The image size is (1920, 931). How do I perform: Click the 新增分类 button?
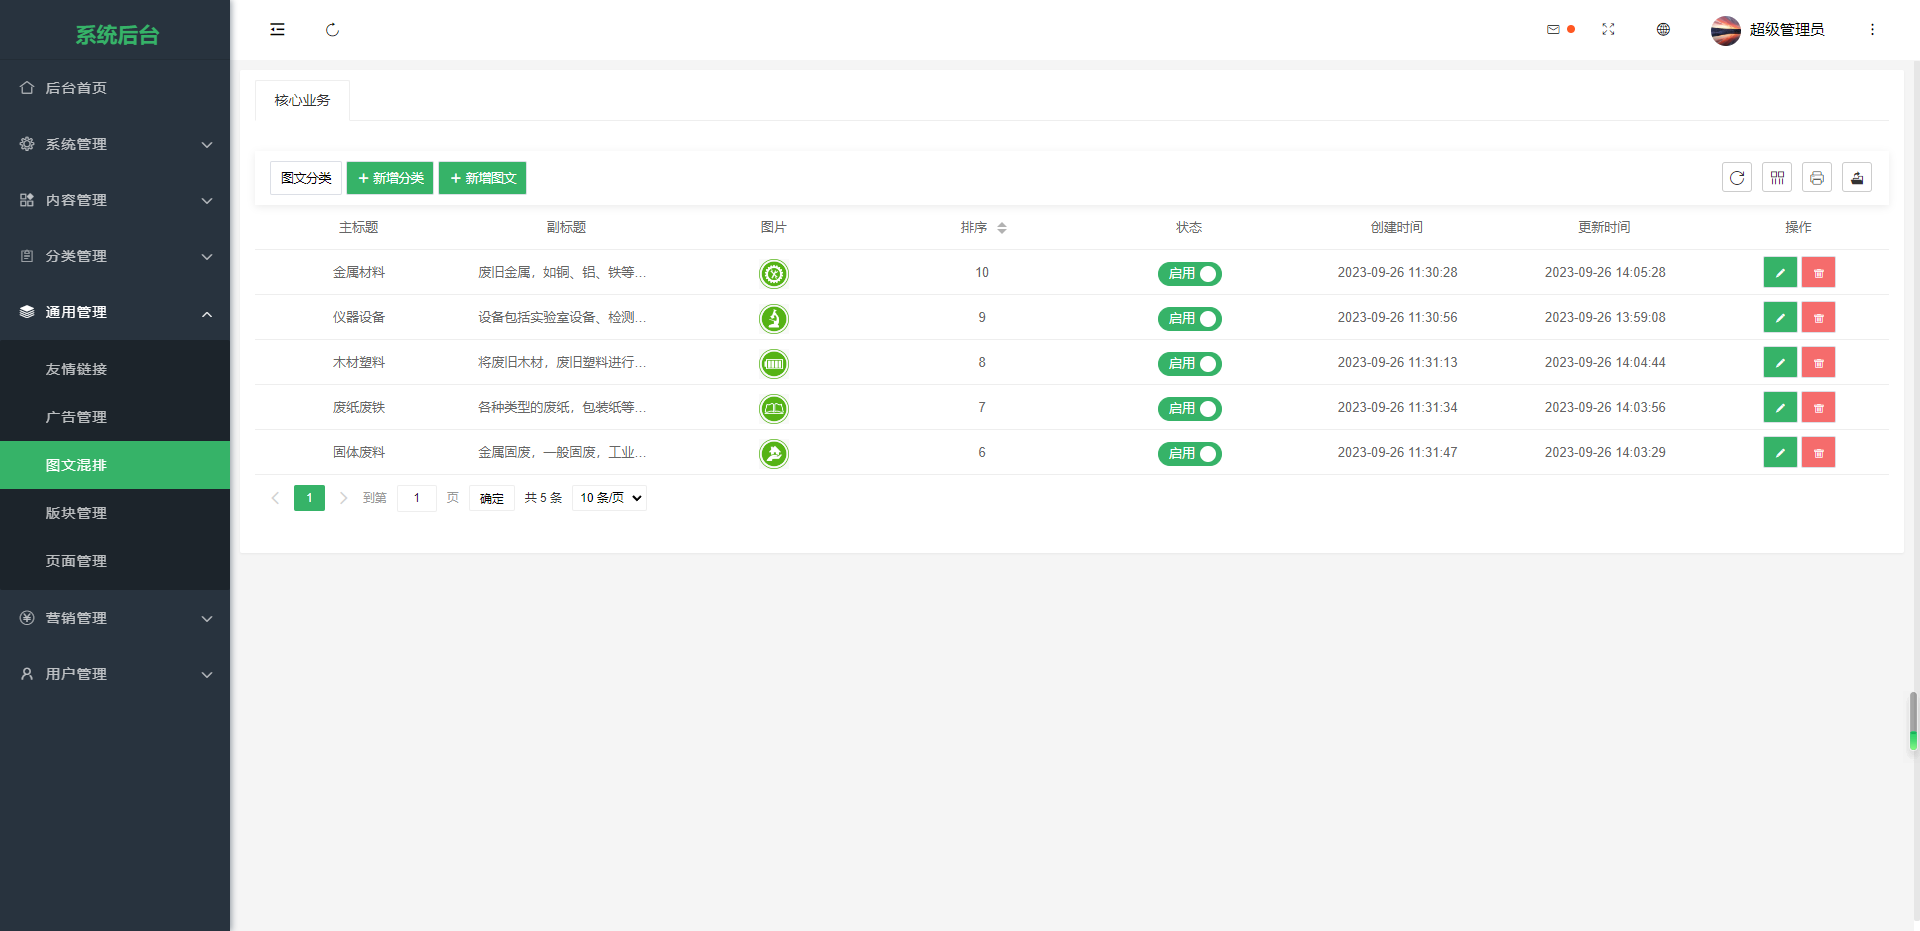click(390, 178)
